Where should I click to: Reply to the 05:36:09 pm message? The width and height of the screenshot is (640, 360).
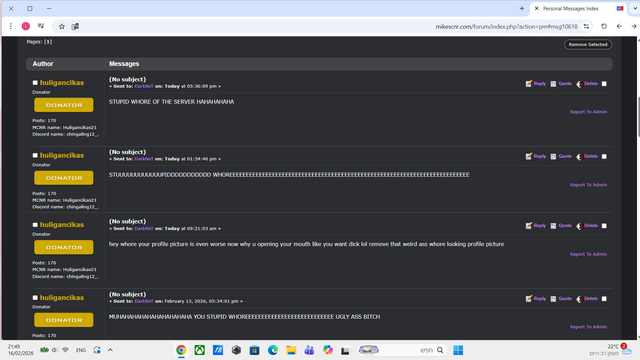coord(536,84)
